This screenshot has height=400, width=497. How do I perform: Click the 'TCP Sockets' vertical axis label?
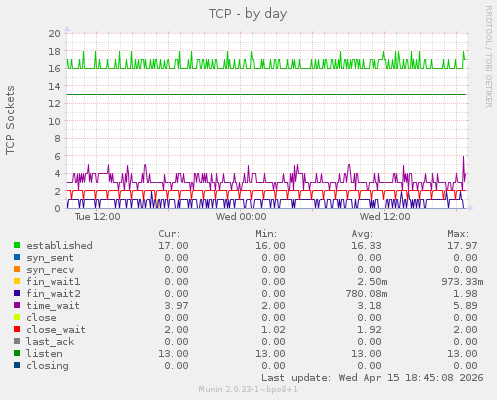10,120
